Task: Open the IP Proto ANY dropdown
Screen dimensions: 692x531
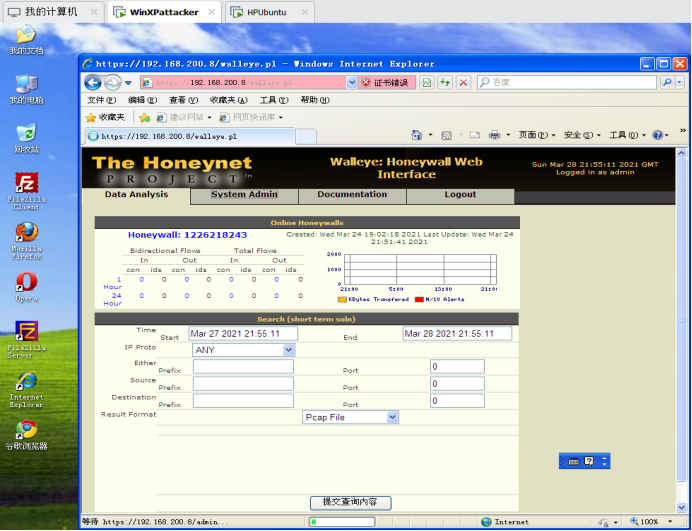Action: [x=244, y=350]
